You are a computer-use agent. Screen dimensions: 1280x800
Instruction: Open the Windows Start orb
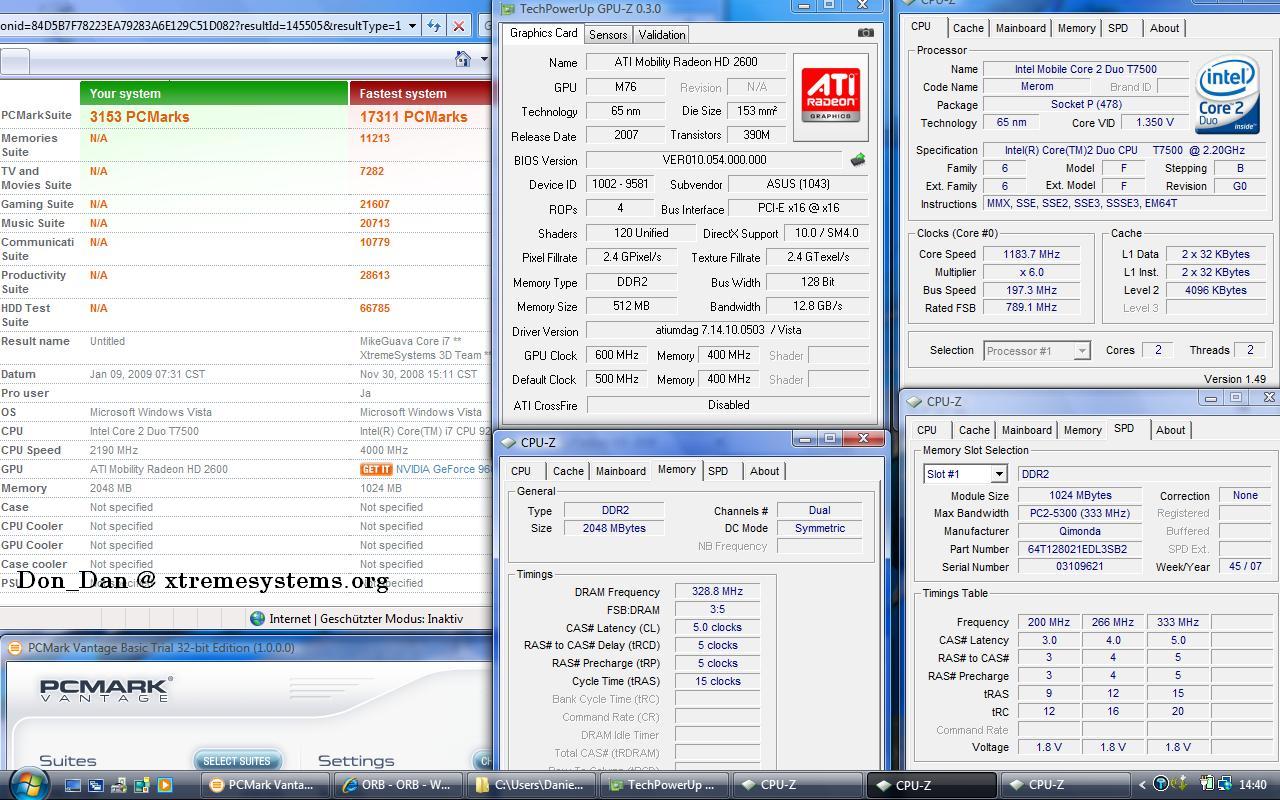click(x=28, y=784)
